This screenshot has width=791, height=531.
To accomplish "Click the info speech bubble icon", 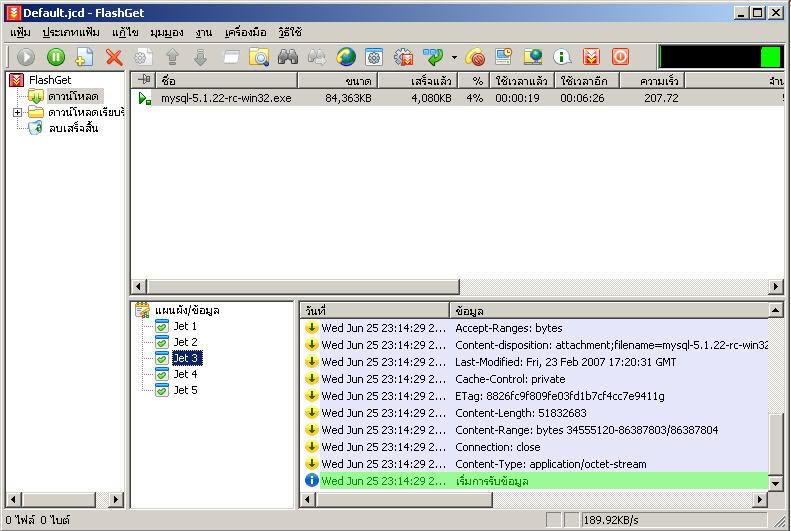I will pos(561,57).
